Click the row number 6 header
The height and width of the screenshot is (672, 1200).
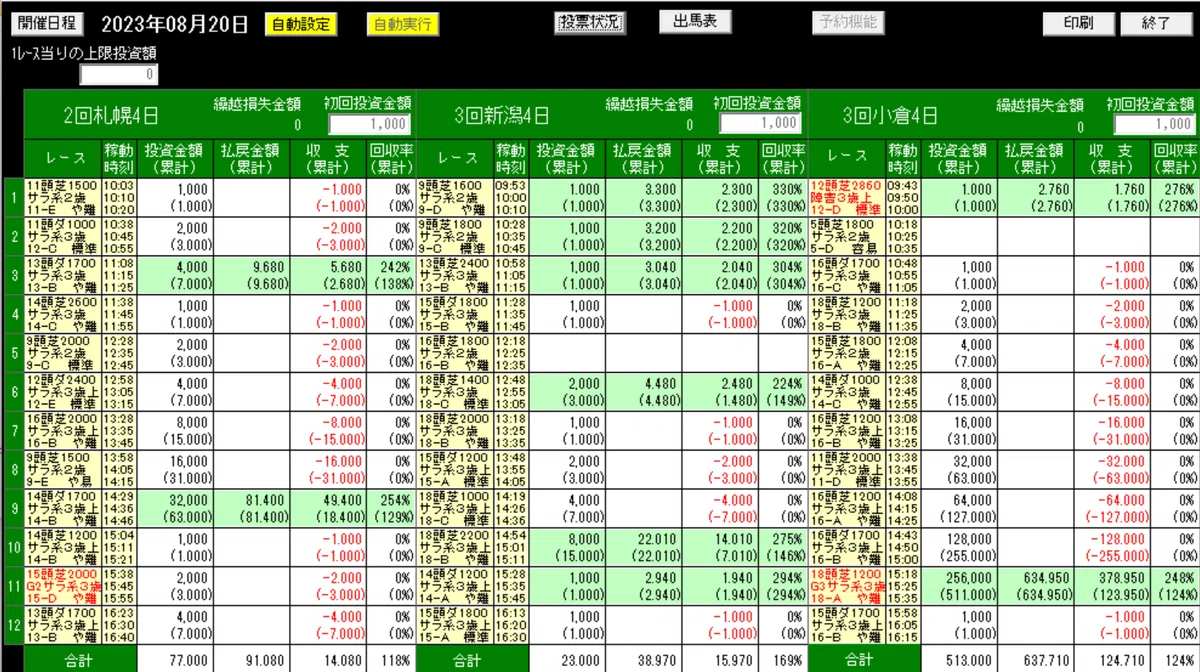(13, 391)
